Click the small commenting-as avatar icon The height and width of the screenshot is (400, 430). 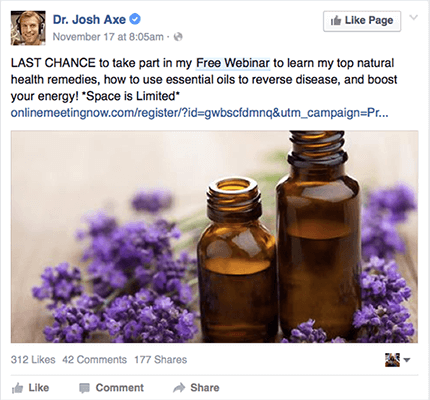point(392,360)
